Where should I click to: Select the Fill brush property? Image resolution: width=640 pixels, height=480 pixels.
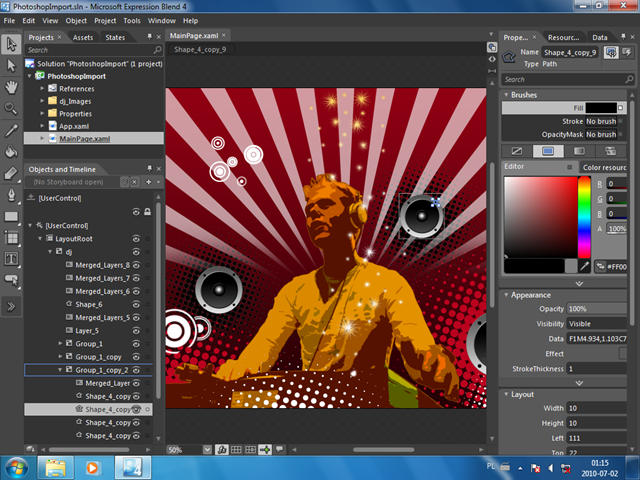coord(564,108)
